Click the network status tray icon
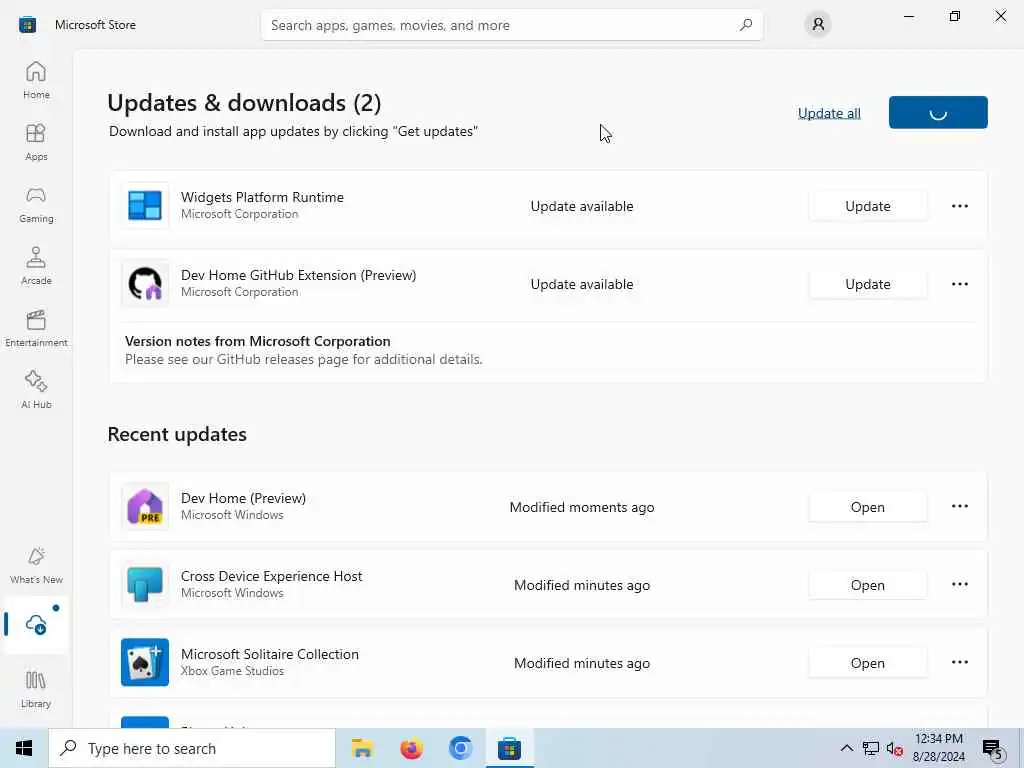The height and width of the screenshot is (768, 1024). coord(871,748)
